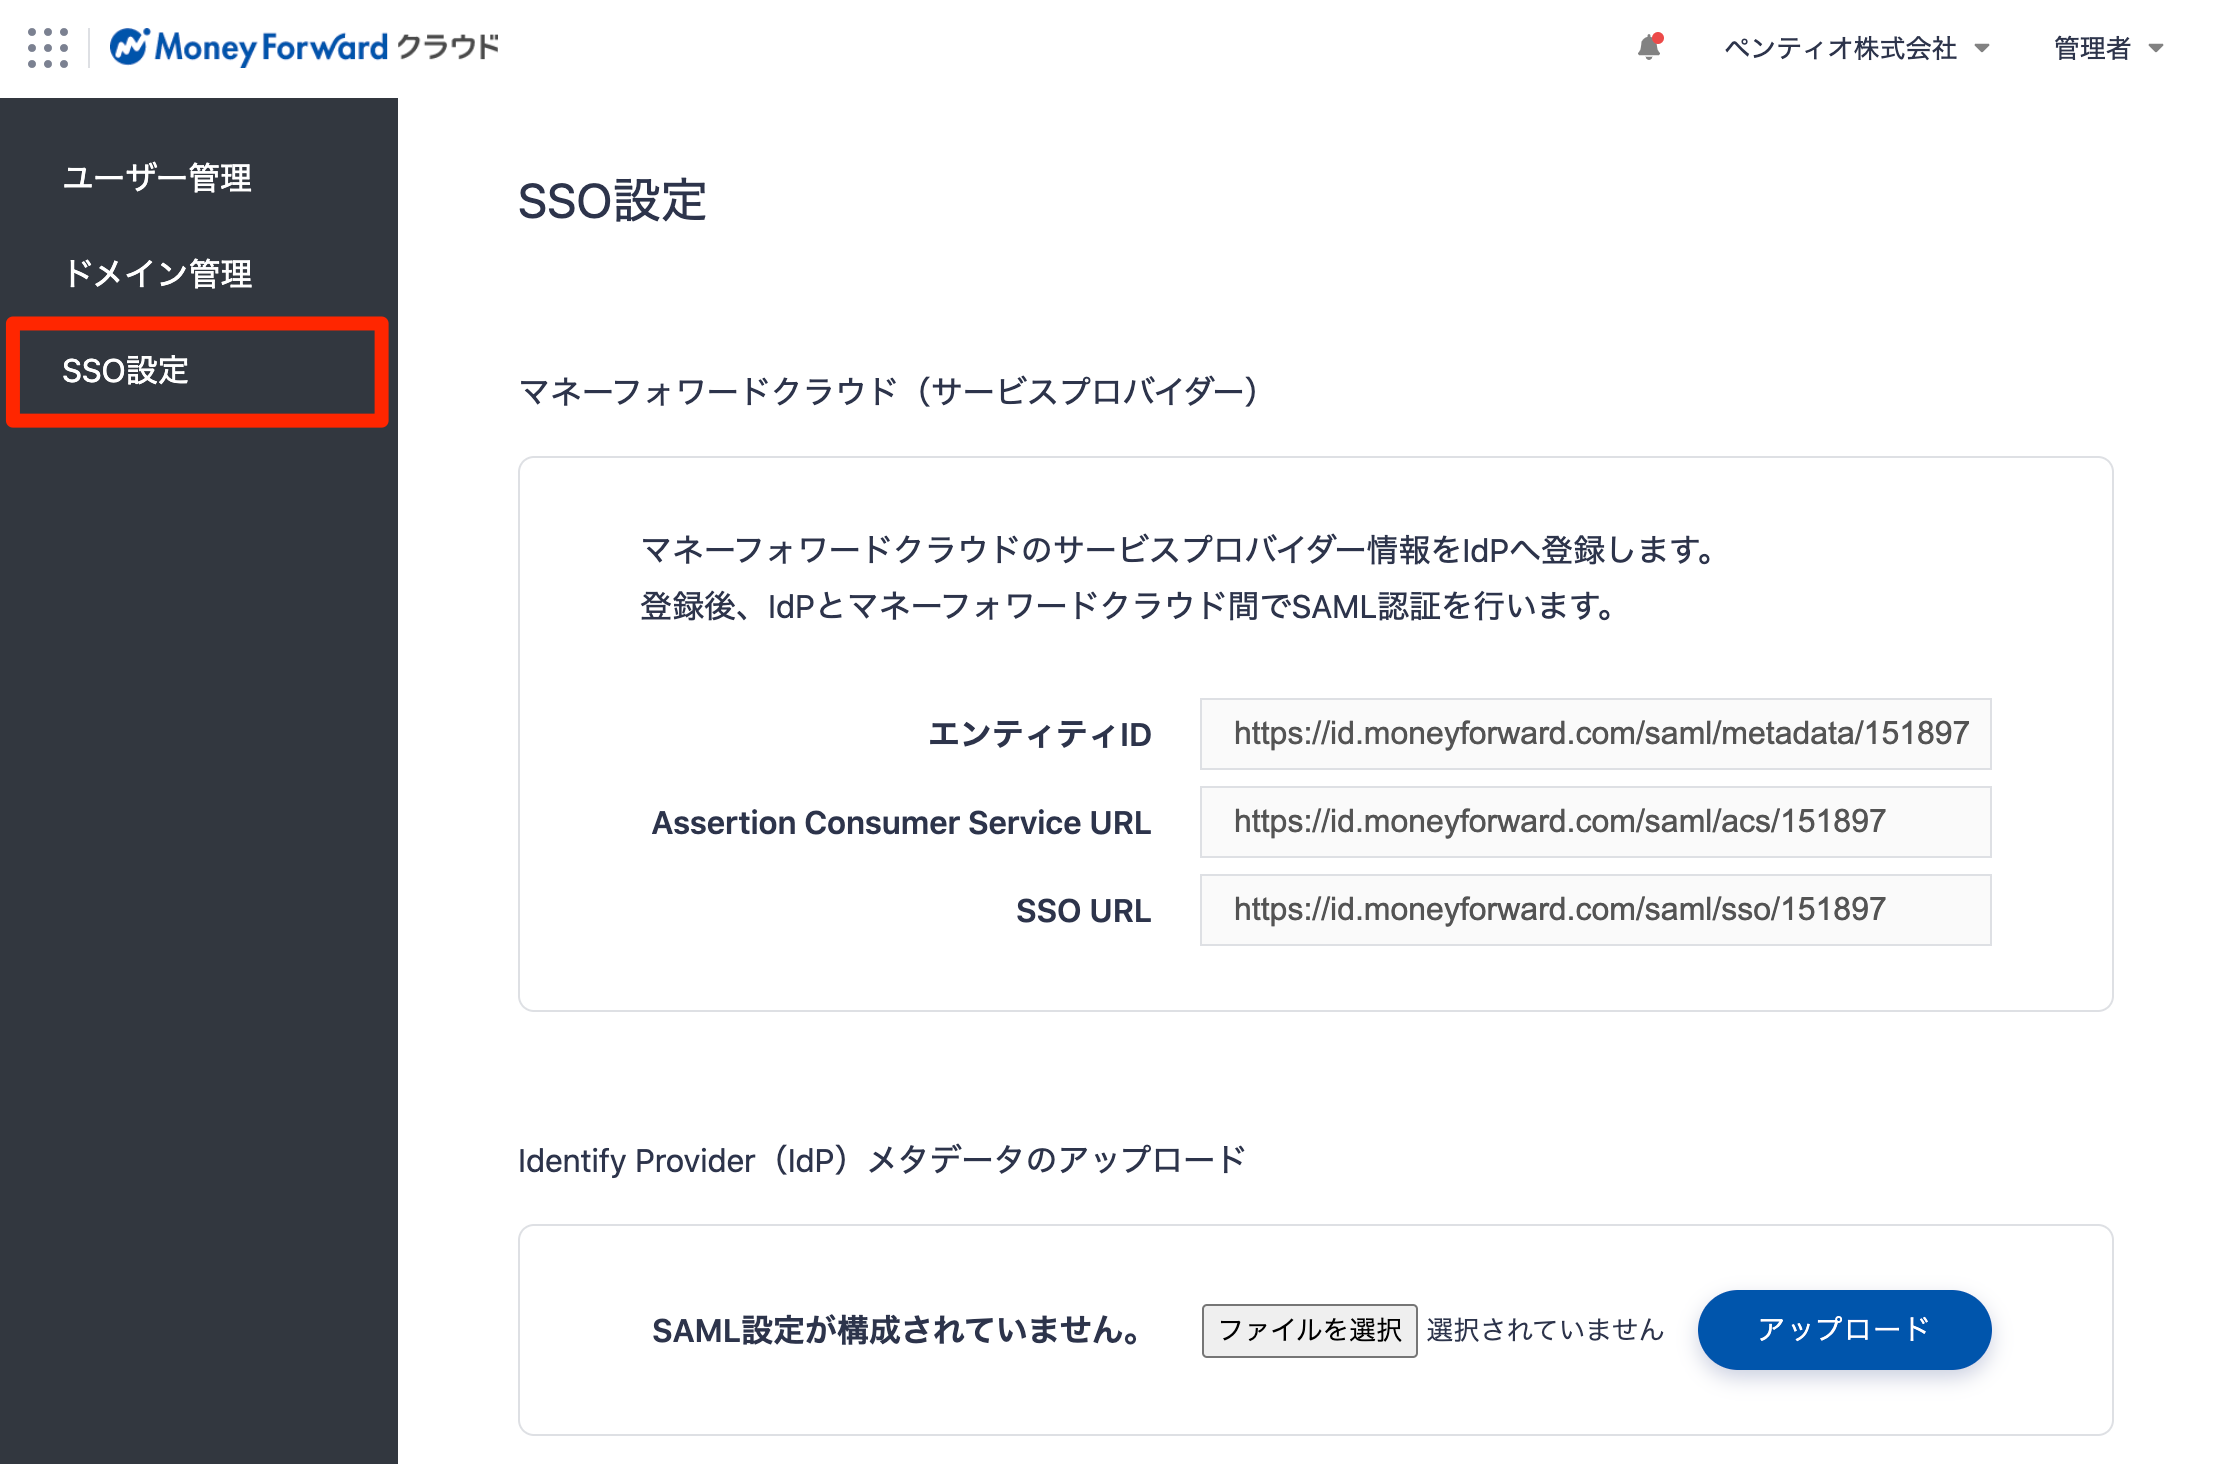Go to ドメイン管理 in the sidebar
This screenshot has width=2230, height=1464.
click(157, 273)
